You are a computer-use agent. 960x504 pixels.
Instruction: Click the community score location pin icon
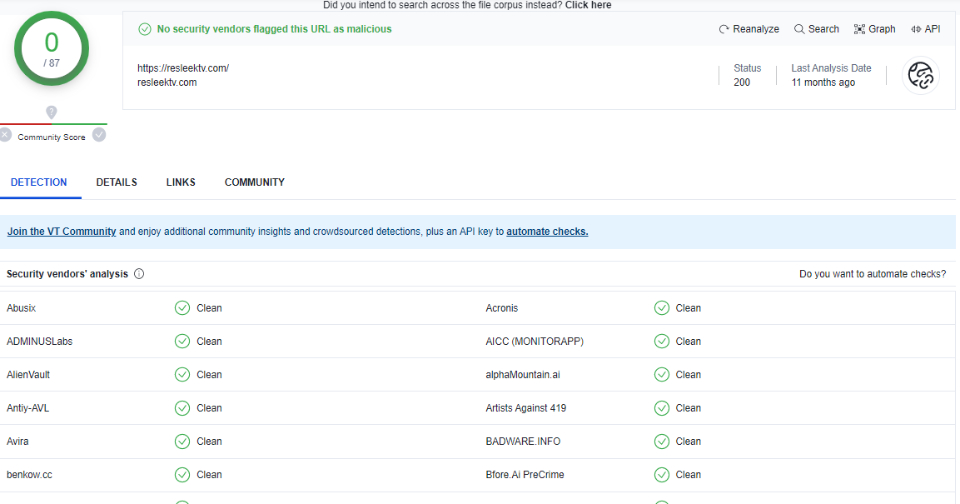pyautogui.click(x=51, y=112)
